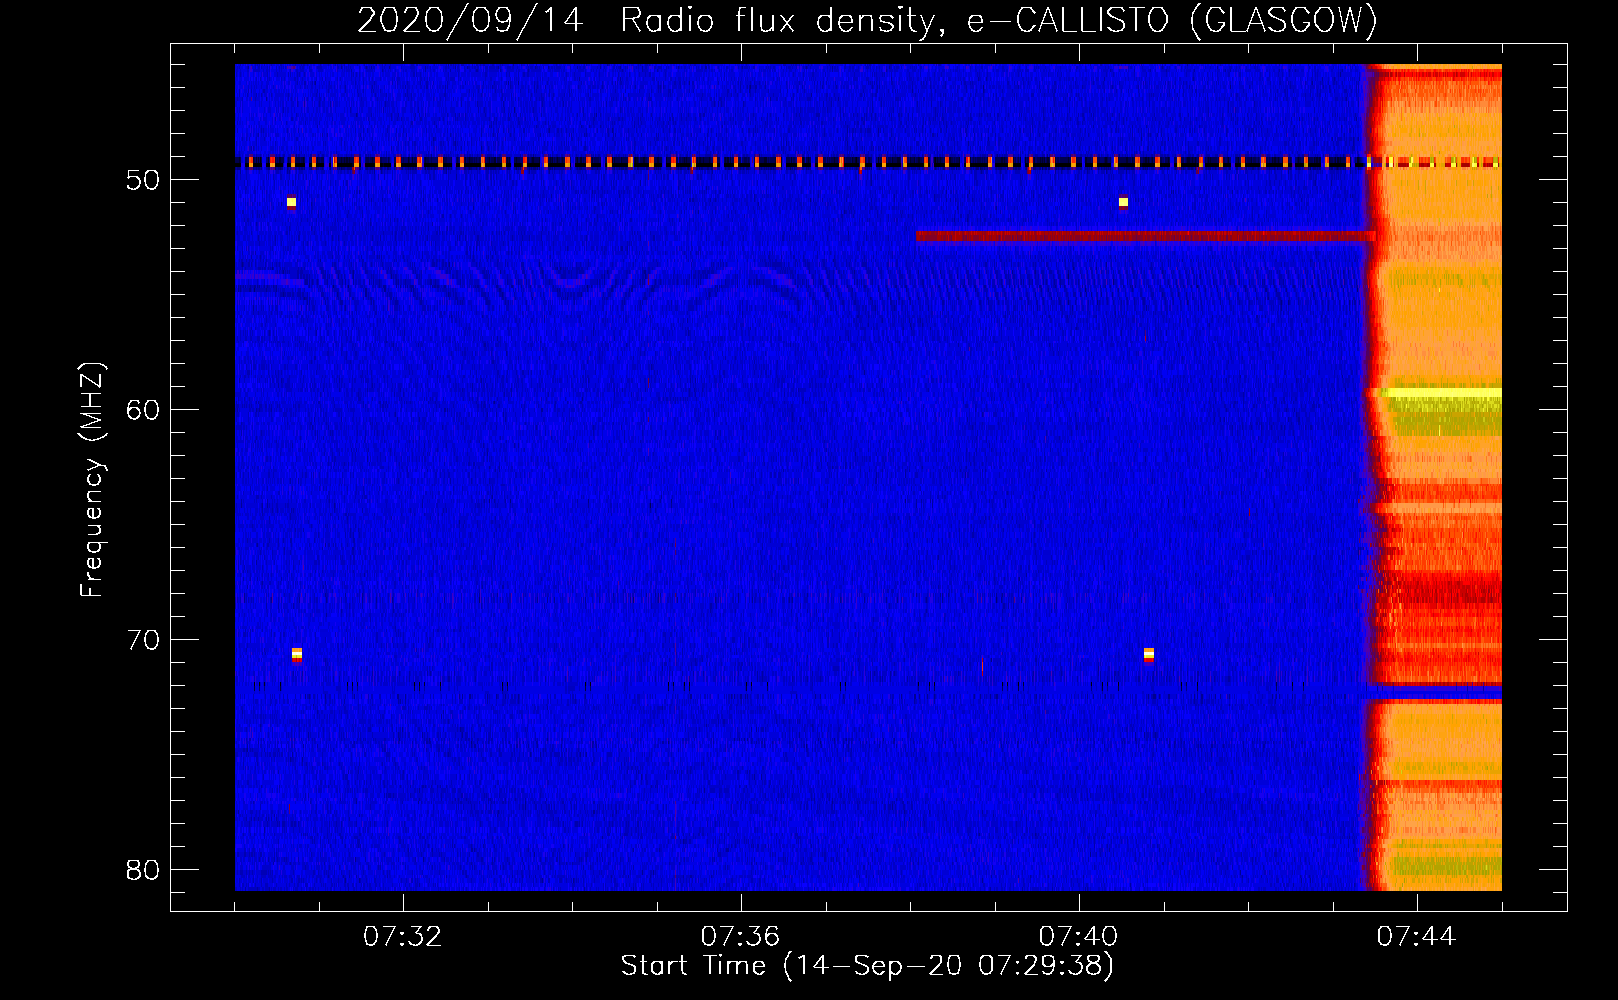
Task: Click the 07:36 time axis label
Action: click(x=740, y=937)
